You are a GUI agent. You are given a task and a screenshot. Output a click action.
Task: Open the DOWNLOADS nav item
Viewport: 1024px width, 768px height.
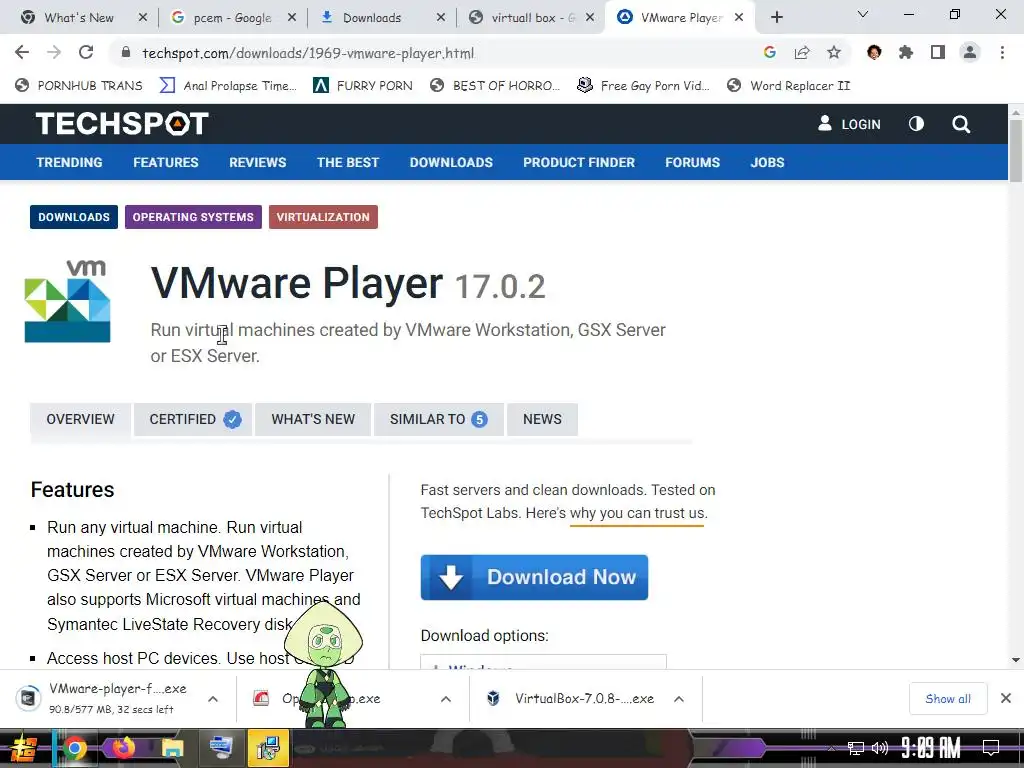(x=451, y=162)
